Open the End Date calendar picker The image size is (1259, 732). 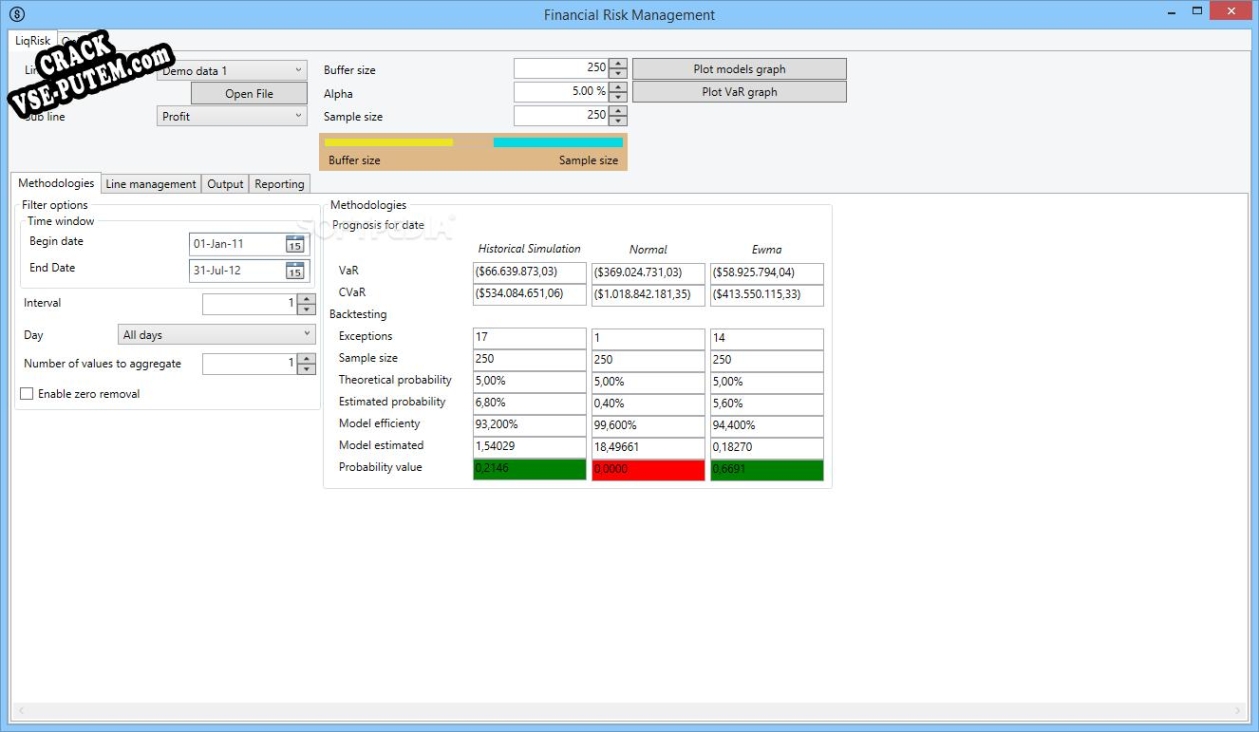pyautogui.click(x=294, y=270)
